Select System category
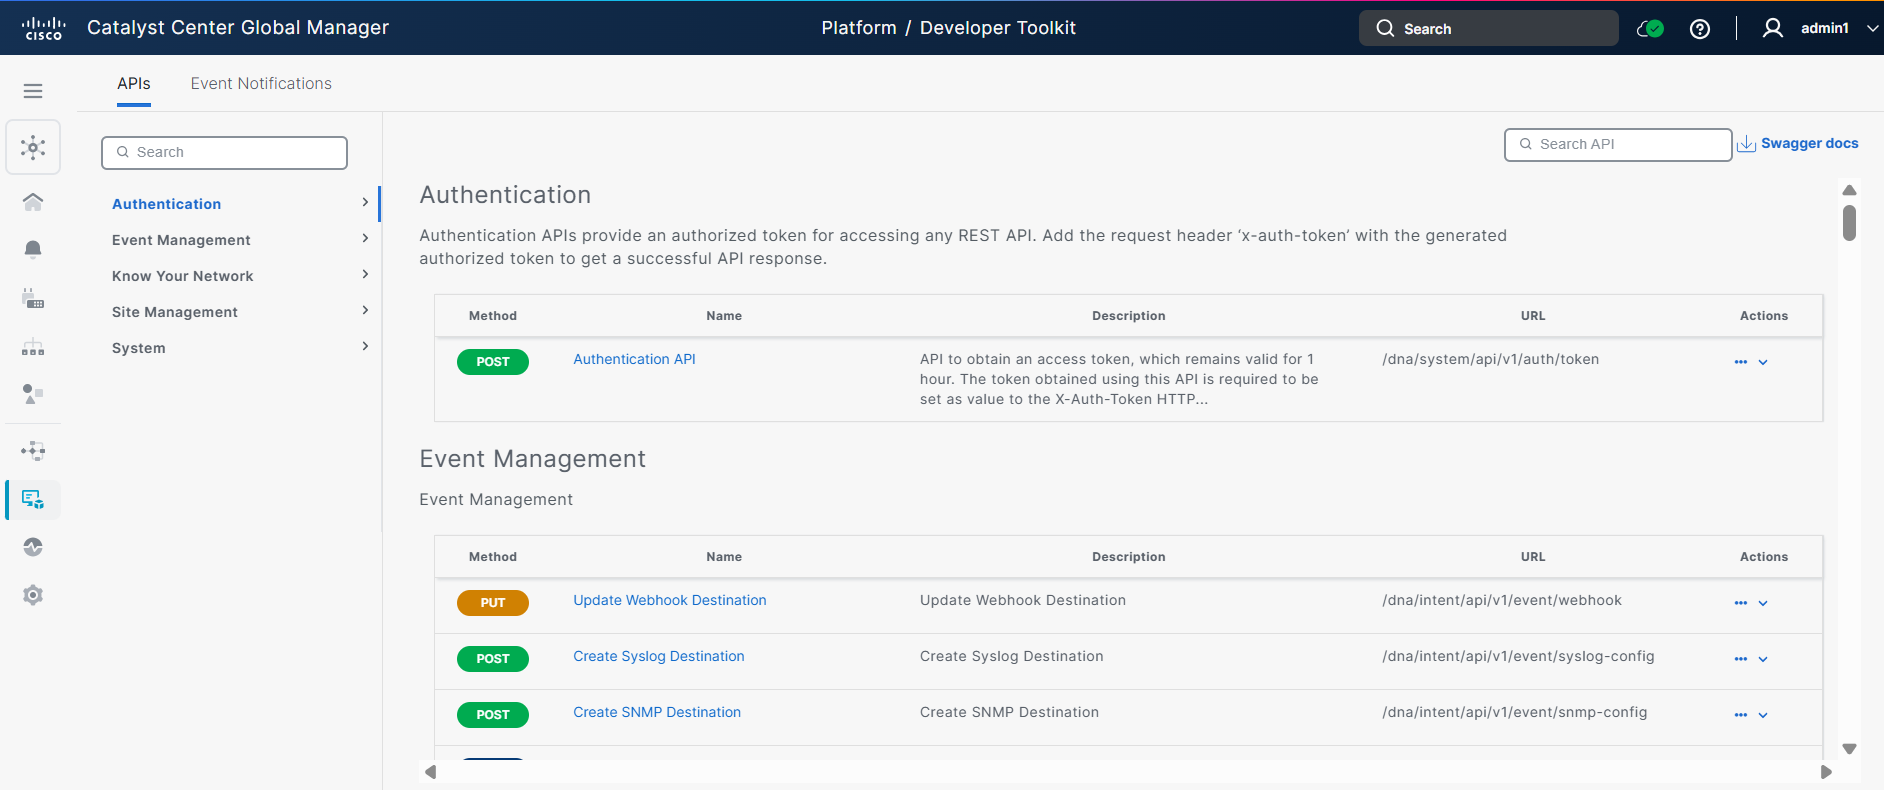The width and height of the screenshot is (1884, 790). [x=139, y=348]
